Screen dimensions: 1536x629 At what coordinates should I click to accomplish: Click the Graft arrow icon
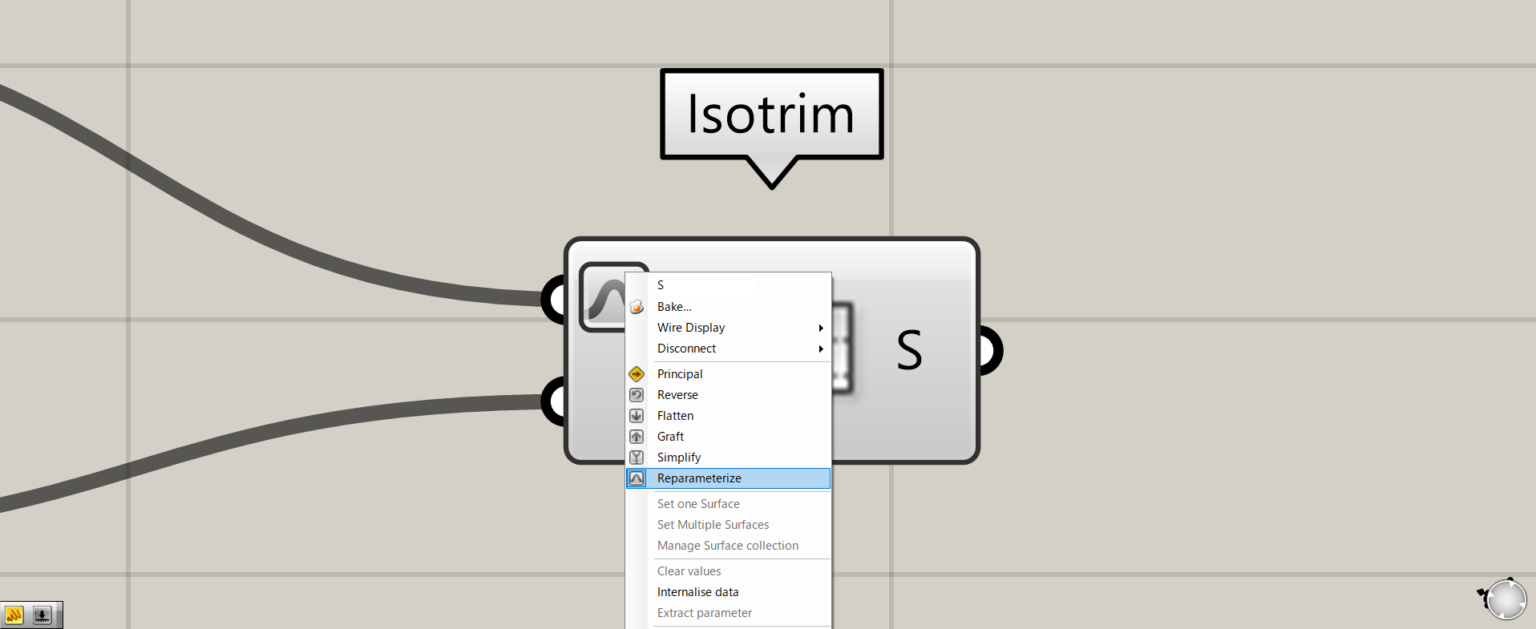coord(637,436)
